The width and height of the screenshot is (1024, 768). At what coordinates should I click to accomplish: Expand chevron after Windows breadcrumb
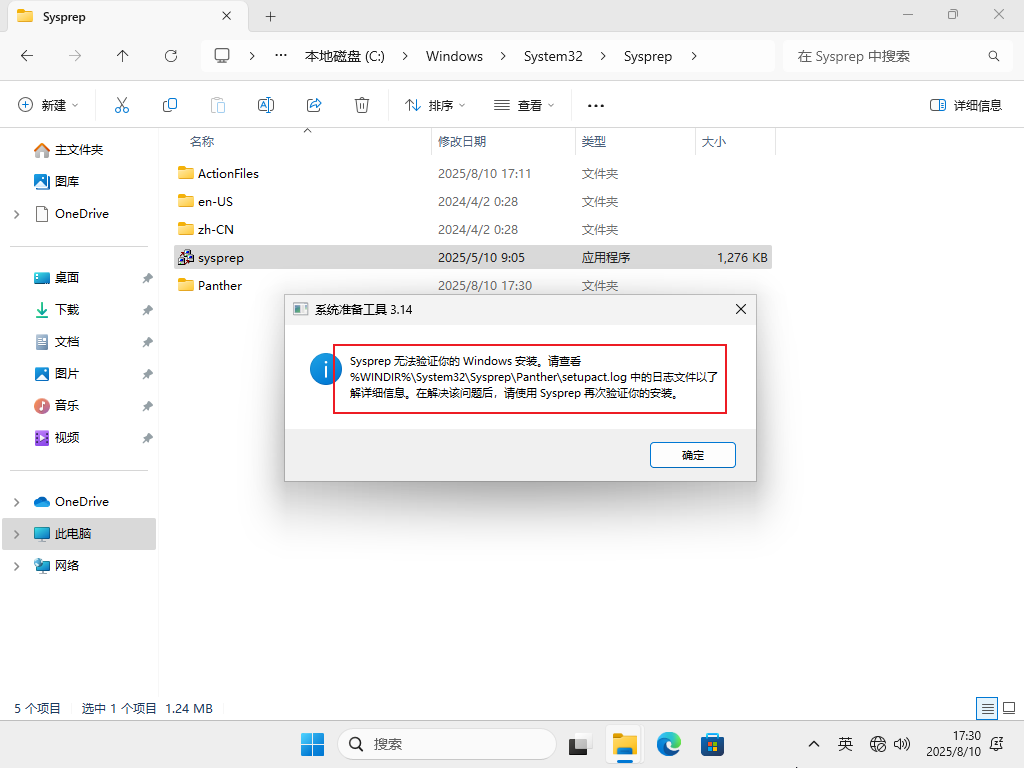click(x=503, y=56)
